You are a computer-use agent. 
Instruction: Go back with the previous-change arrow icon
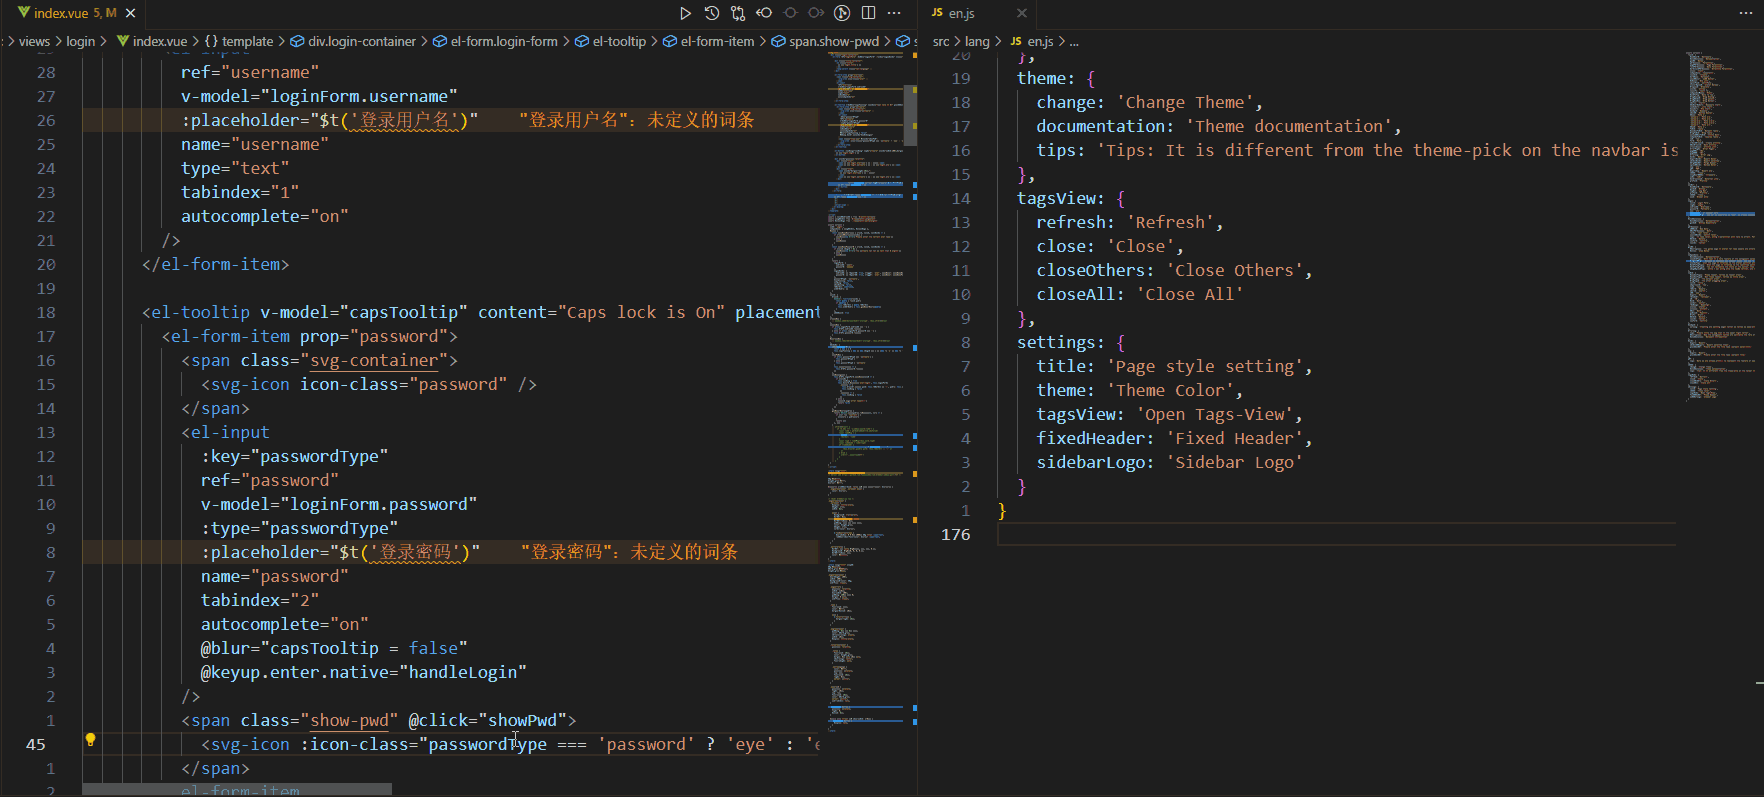(x=764, y=13)
